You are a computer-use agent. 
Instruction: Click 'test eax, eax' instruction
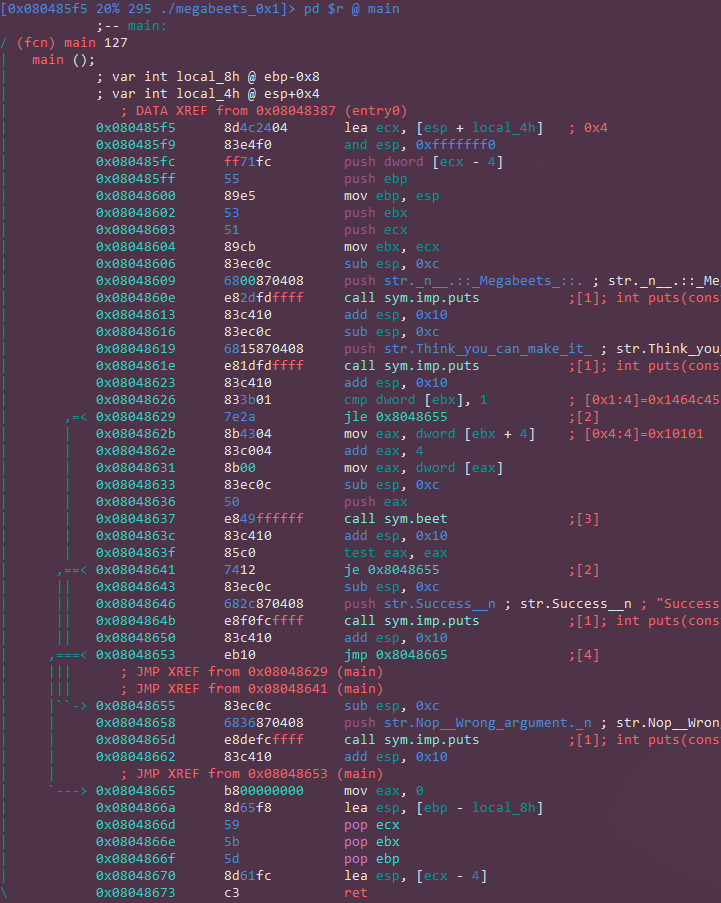click(396, 553)
